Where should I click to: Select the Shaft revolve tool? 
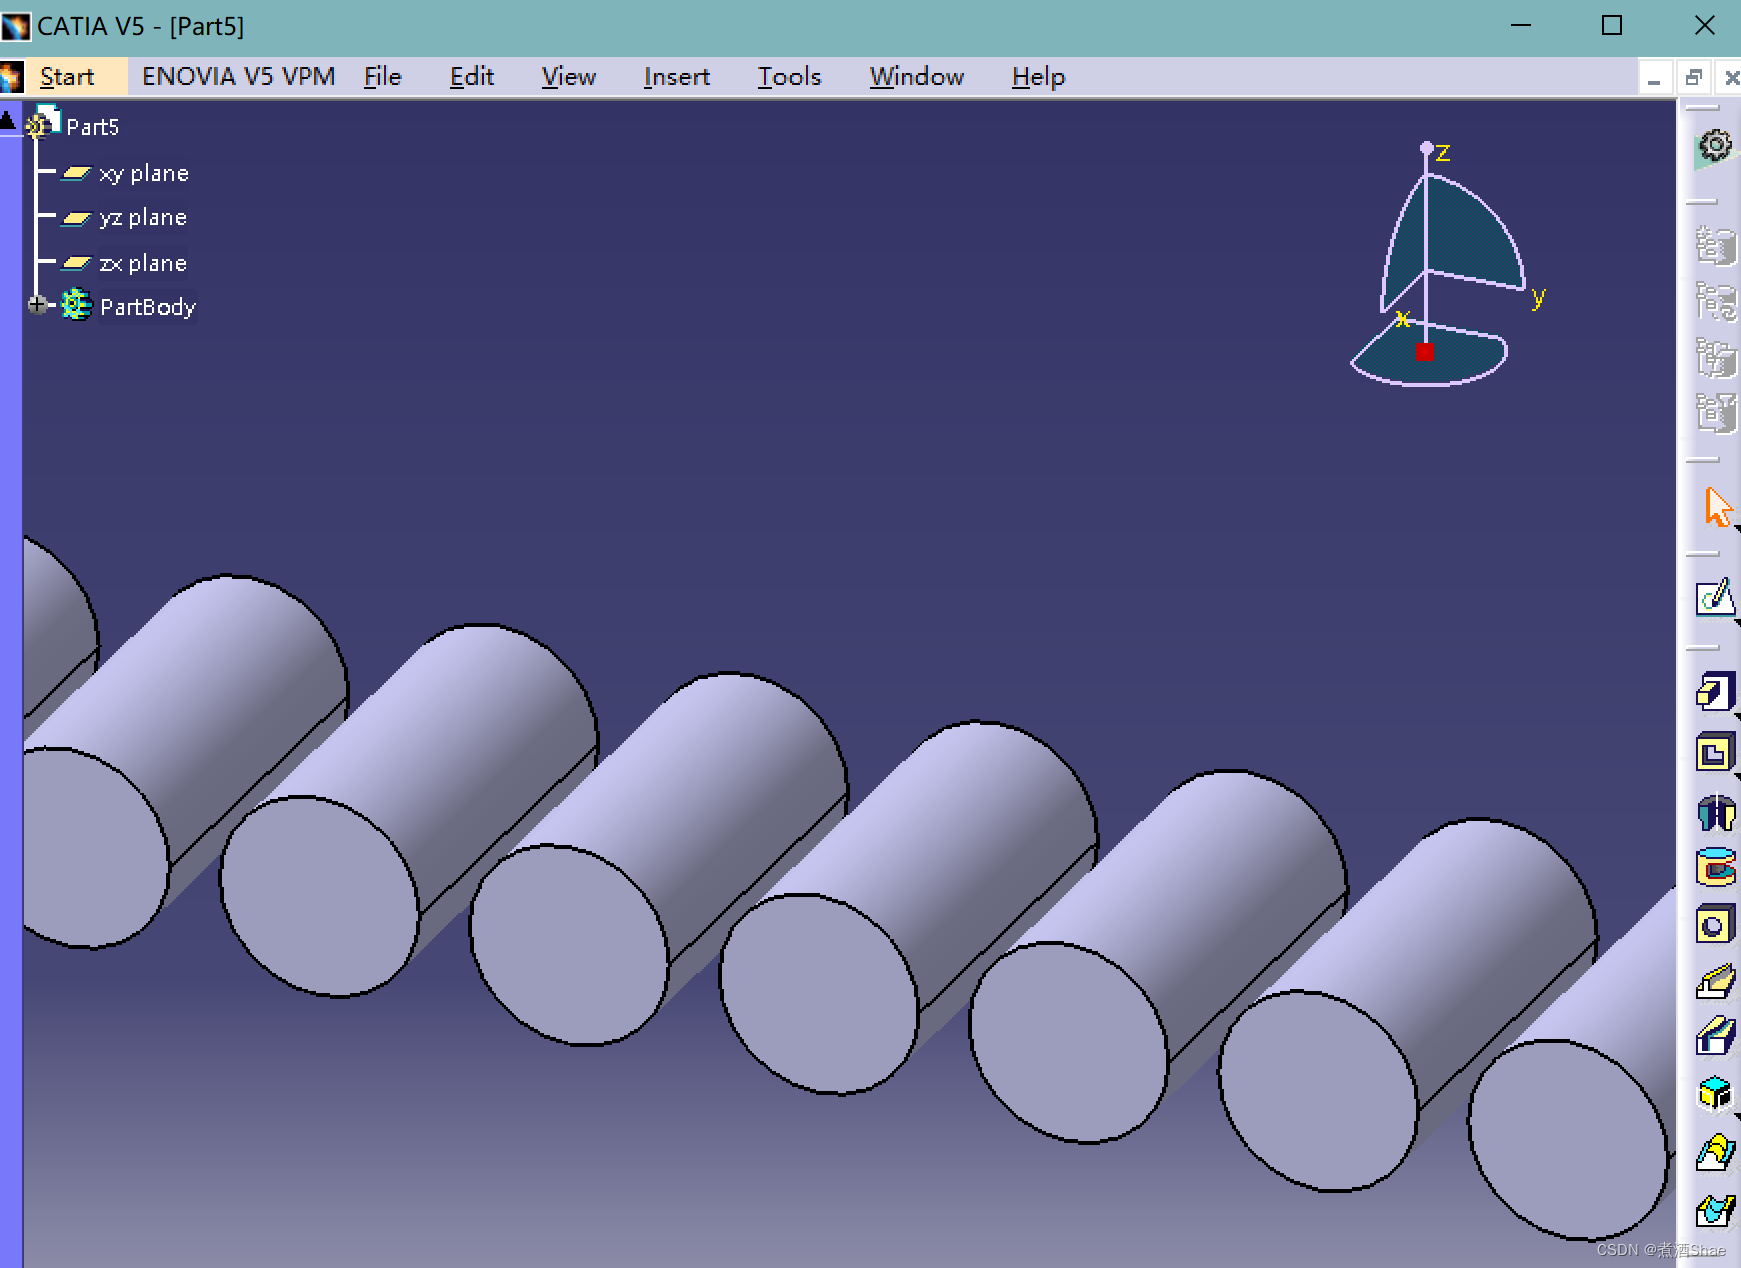coord(1715,811)
